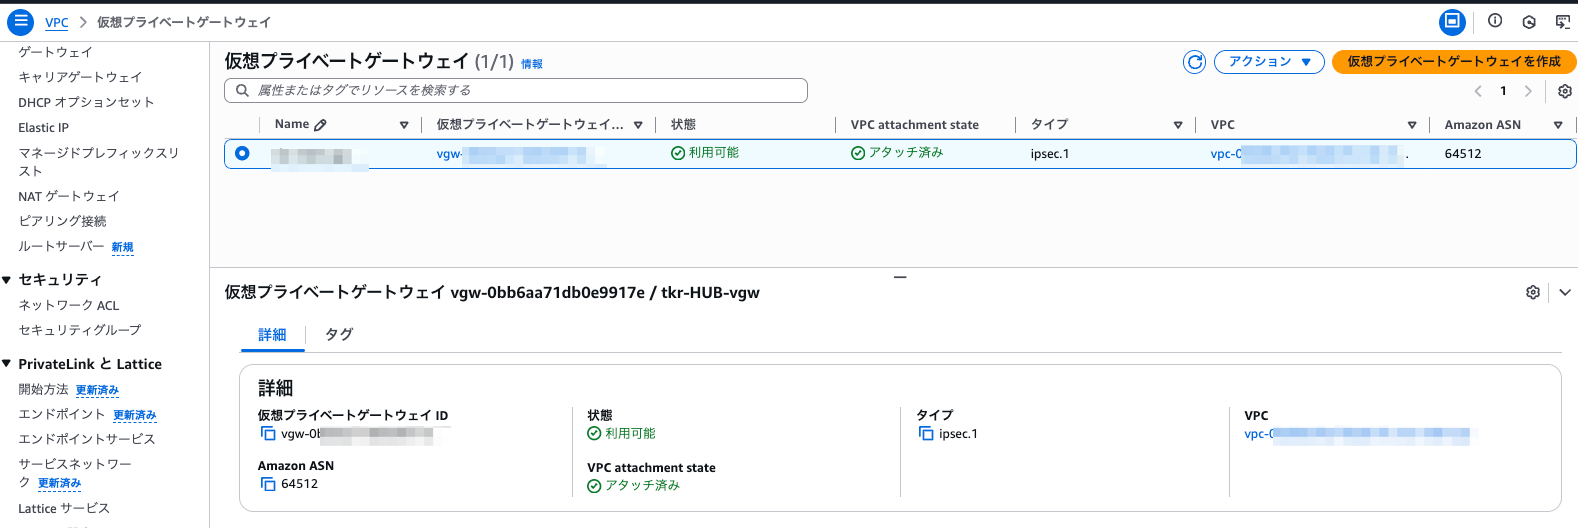Open the vpc link in detail panel
The image size is (1578, 528).
(x=1357, y=434)
